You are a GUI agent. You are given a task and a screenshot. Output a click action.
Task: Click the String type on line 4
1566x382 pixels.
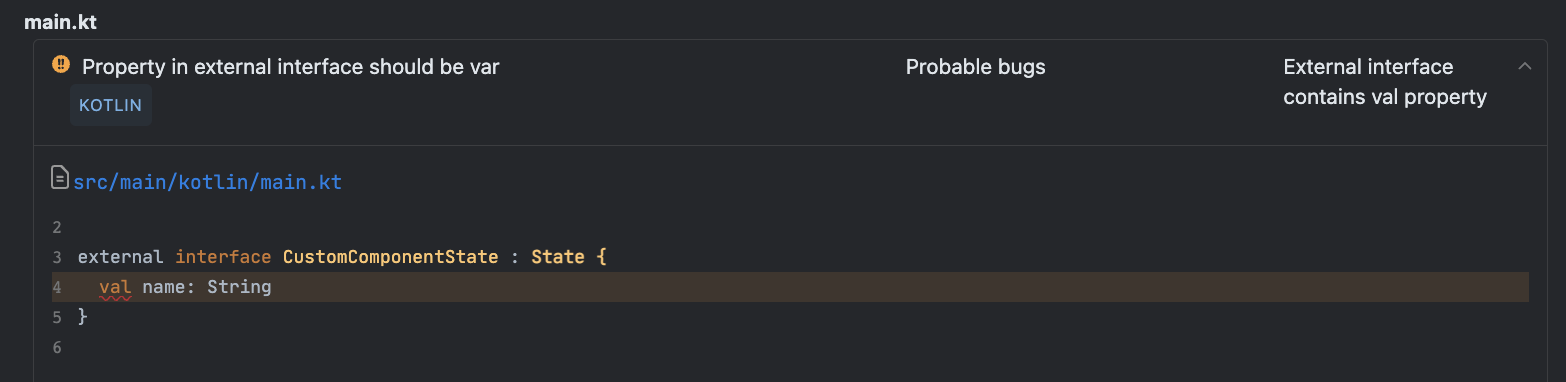pyautogui.click(x=240, y=287)
